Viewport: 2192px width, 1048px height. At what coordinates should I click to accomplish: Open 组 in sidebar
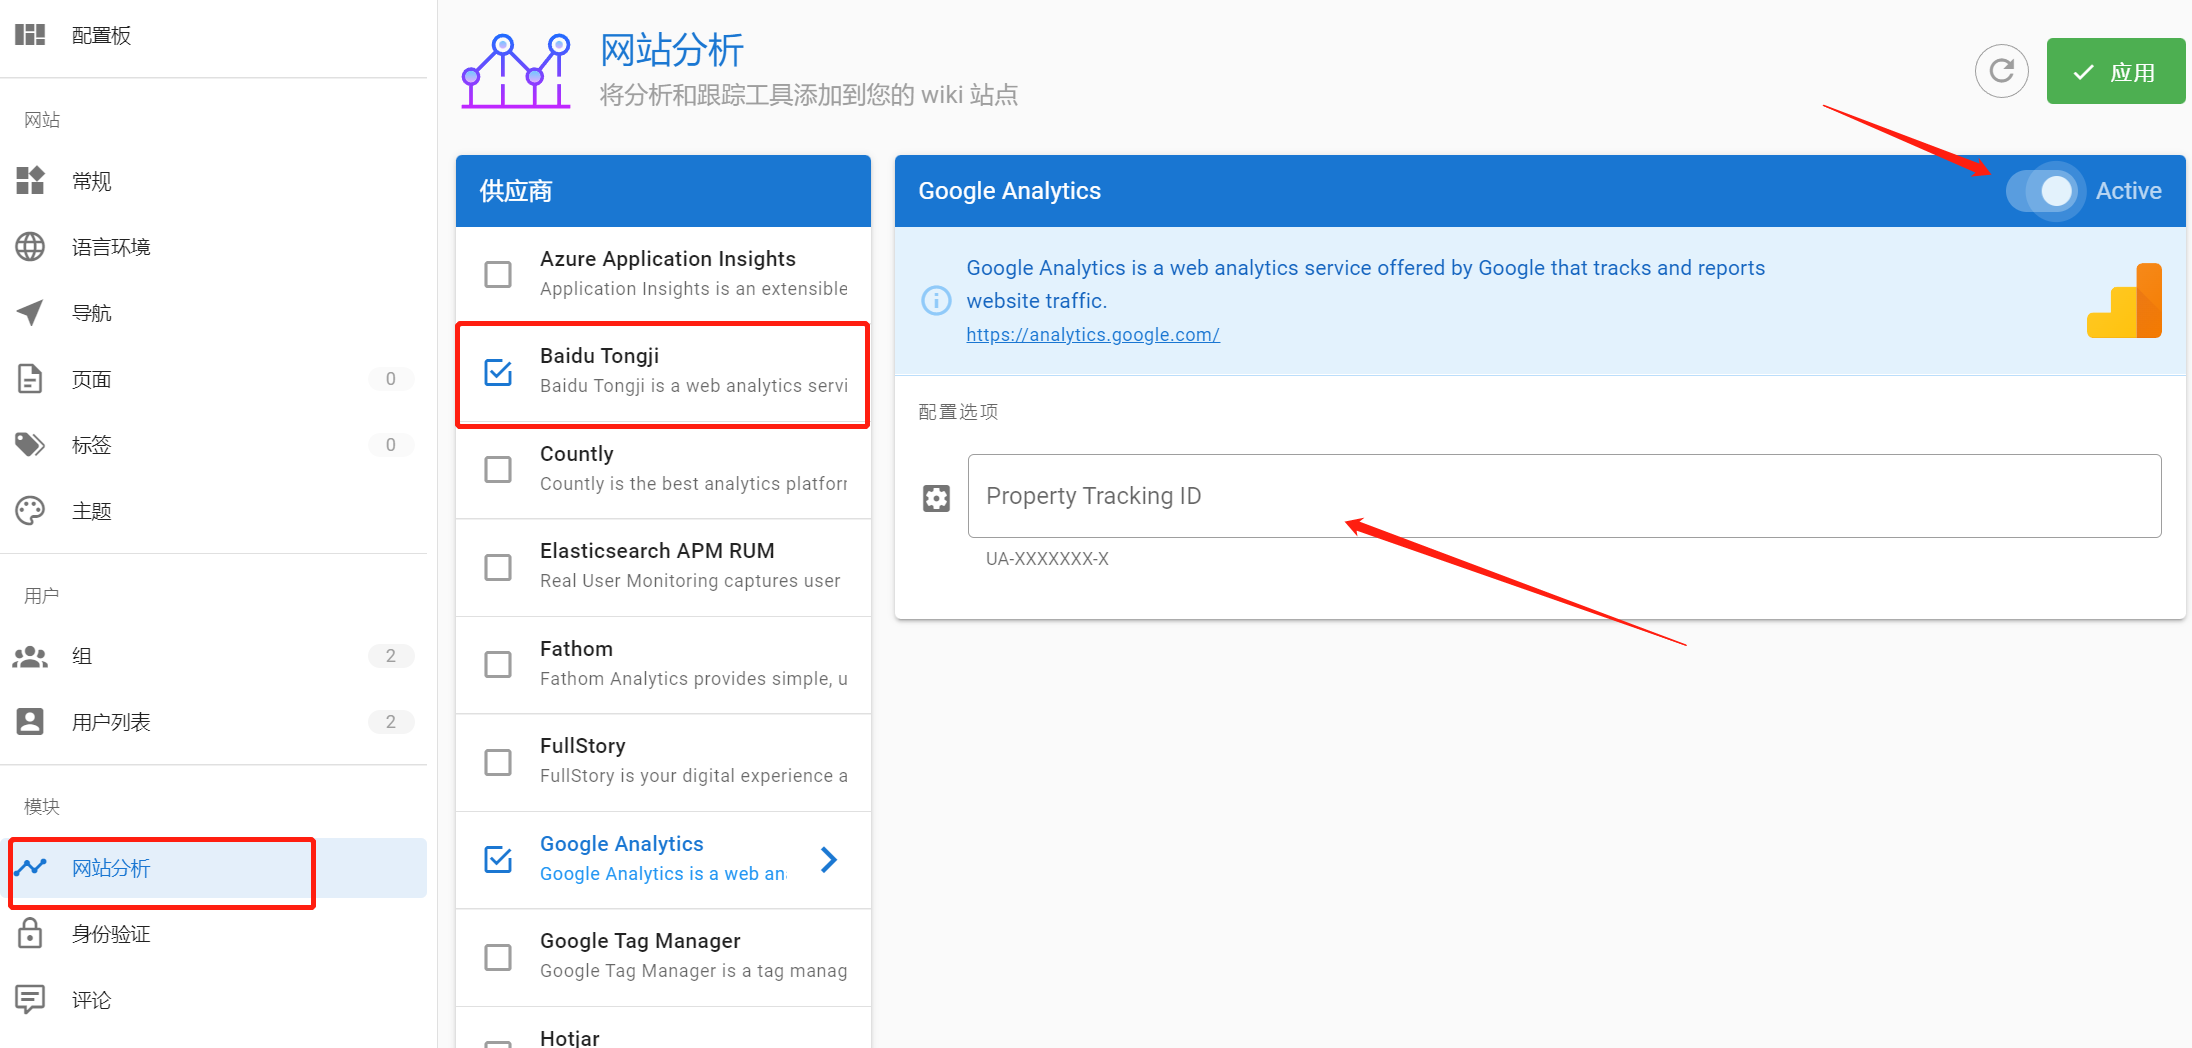[x=213, y=656]
